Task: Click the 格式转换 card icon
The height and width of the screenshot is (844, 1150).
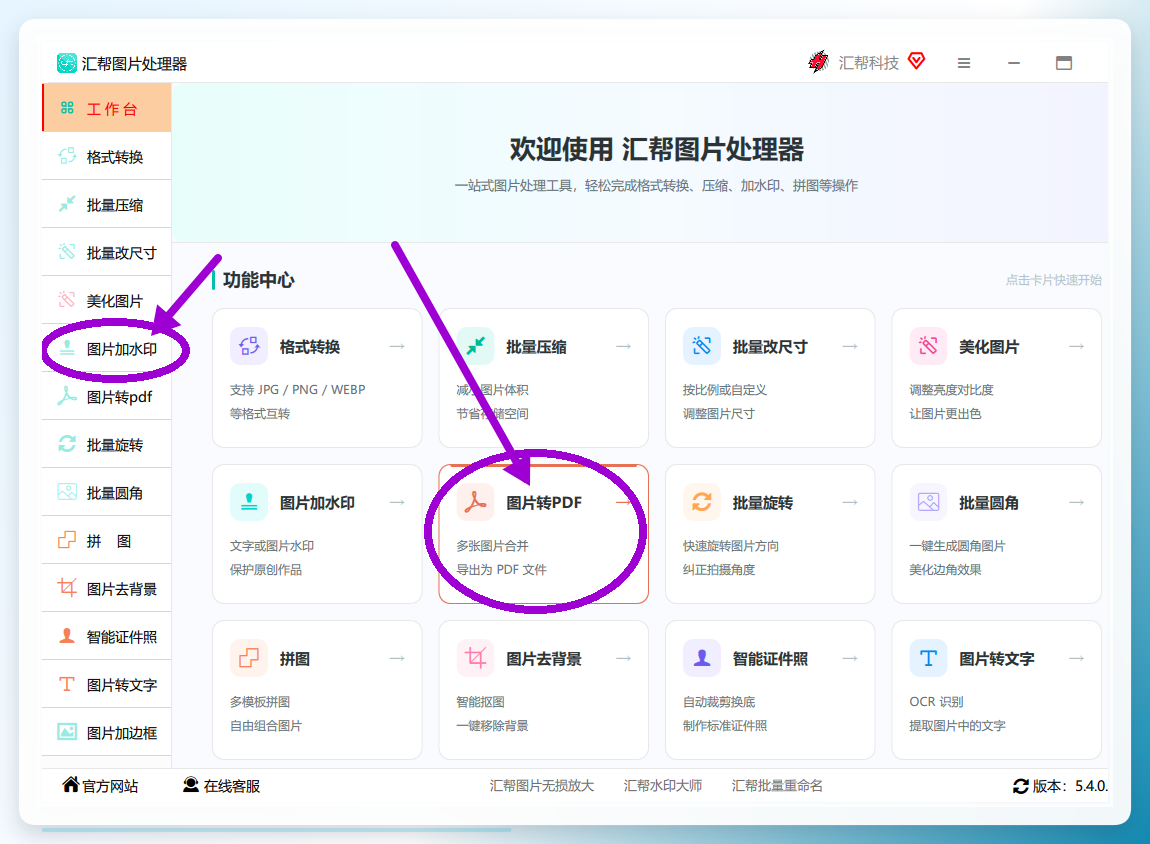Action: tap(249, 346)
